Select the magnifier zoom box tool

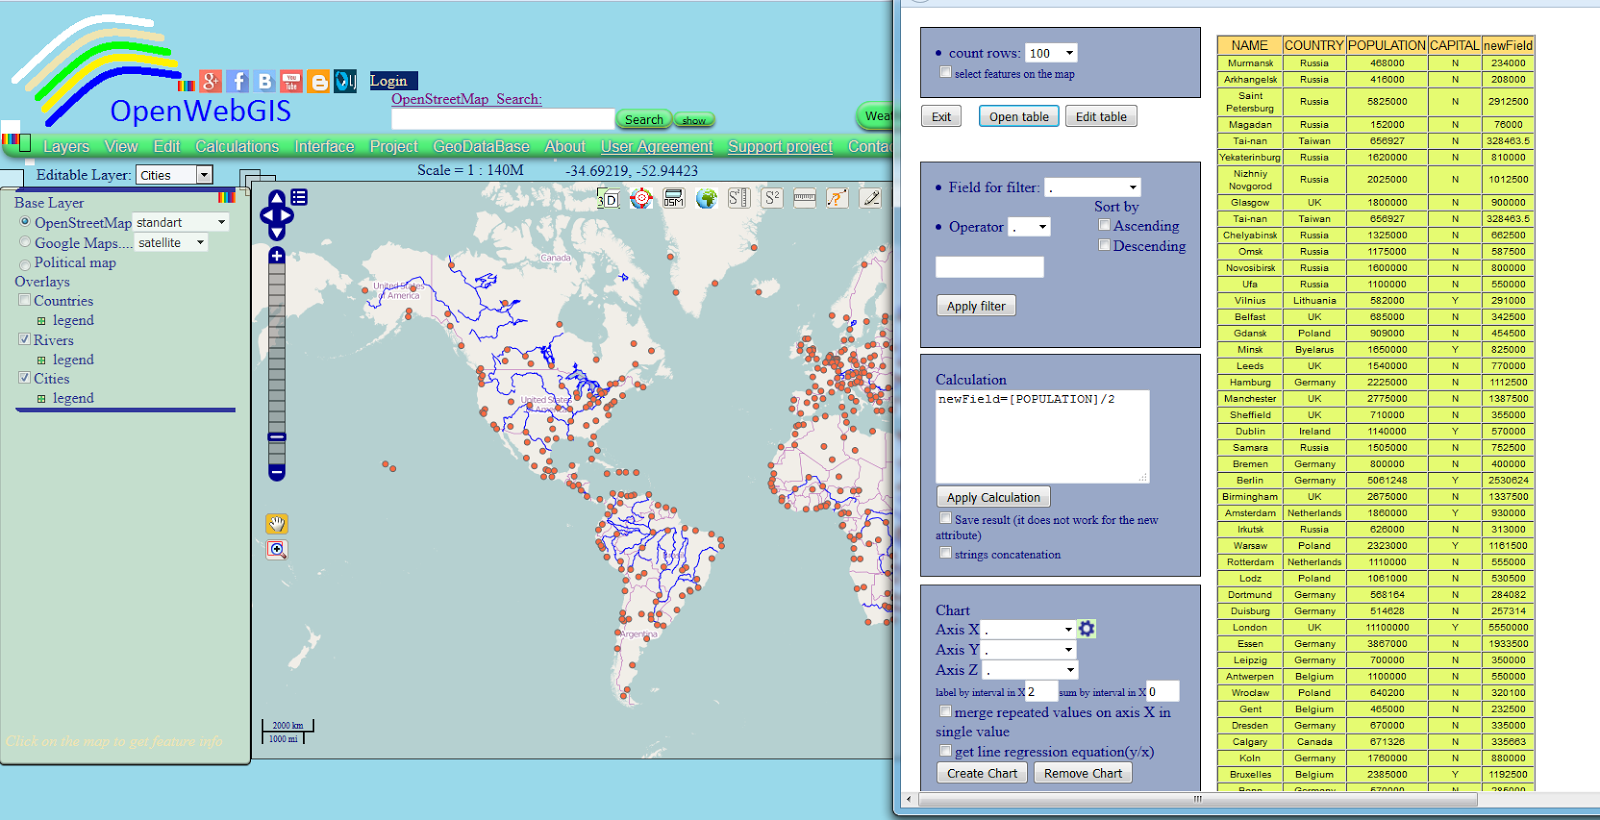click(x=277, y=549)
